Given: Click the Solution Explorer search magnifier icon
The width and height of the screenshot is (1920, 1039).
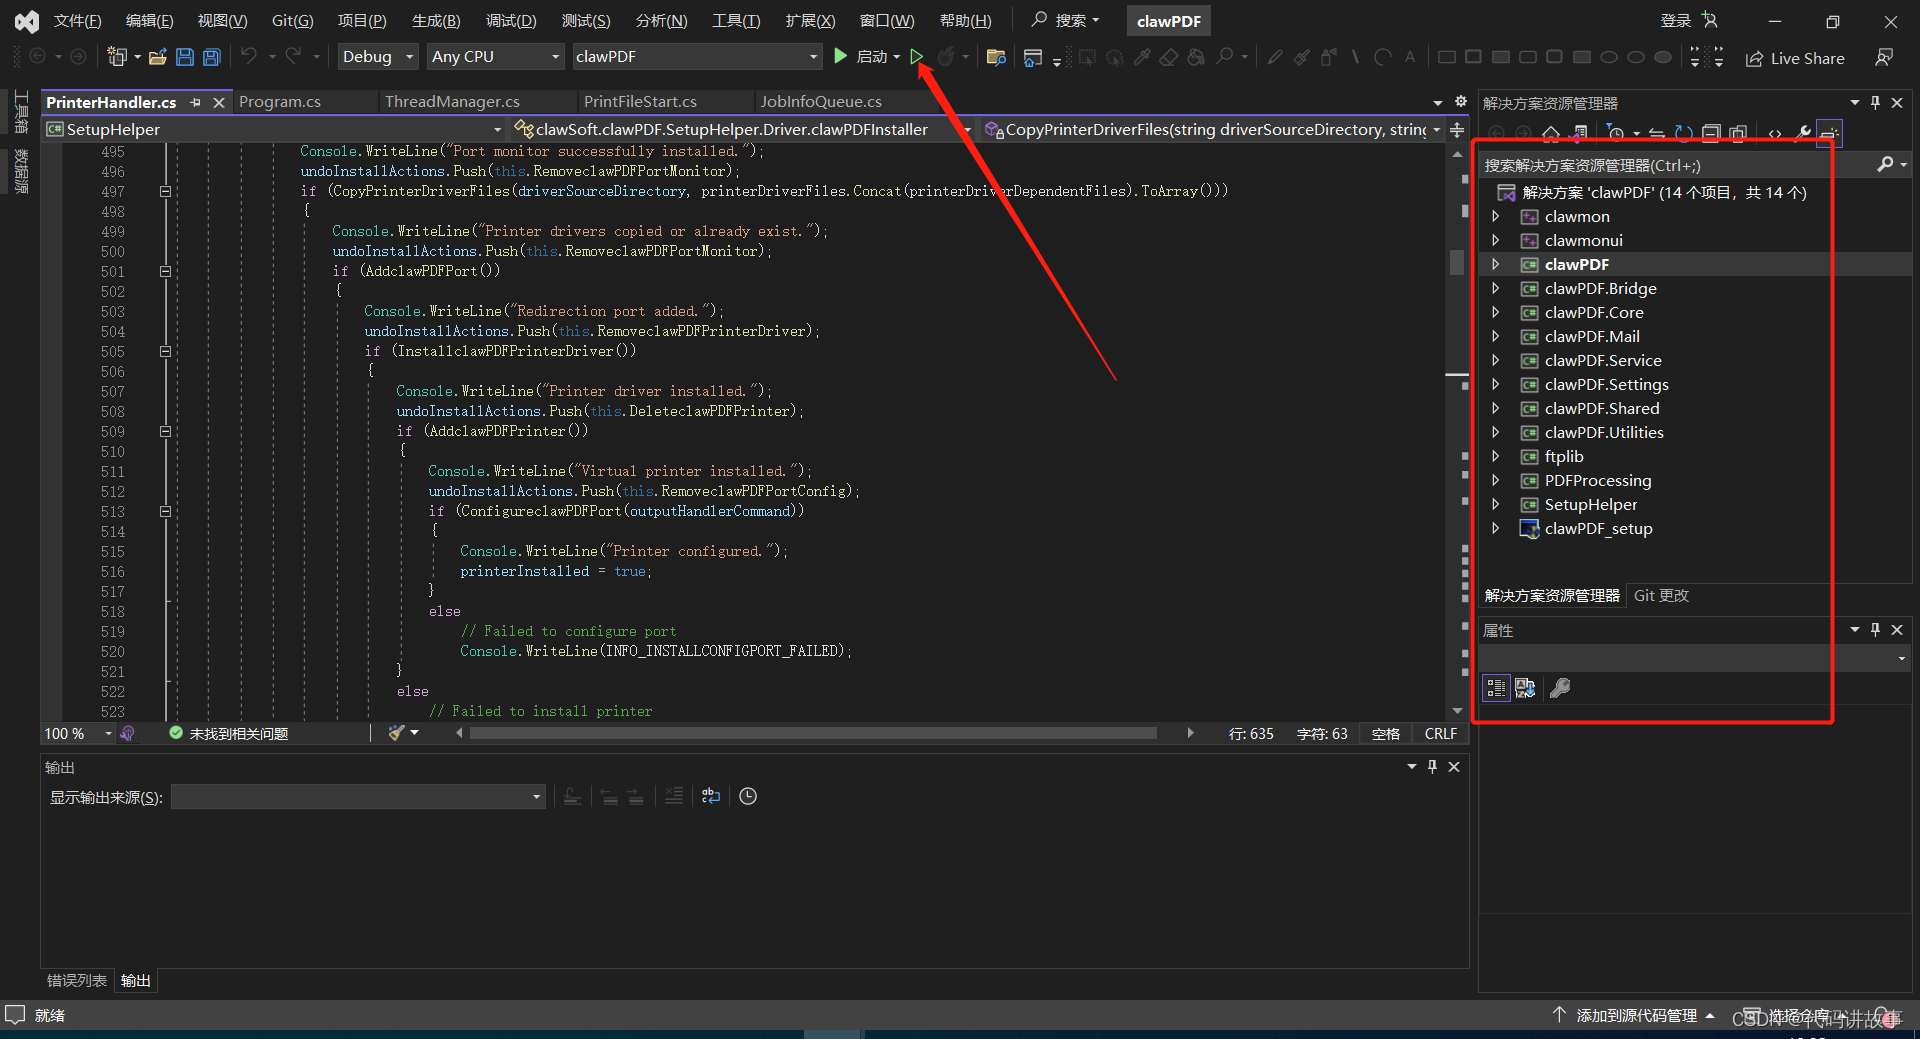Looking at the screenshot, I should [x=1885, y=164].
